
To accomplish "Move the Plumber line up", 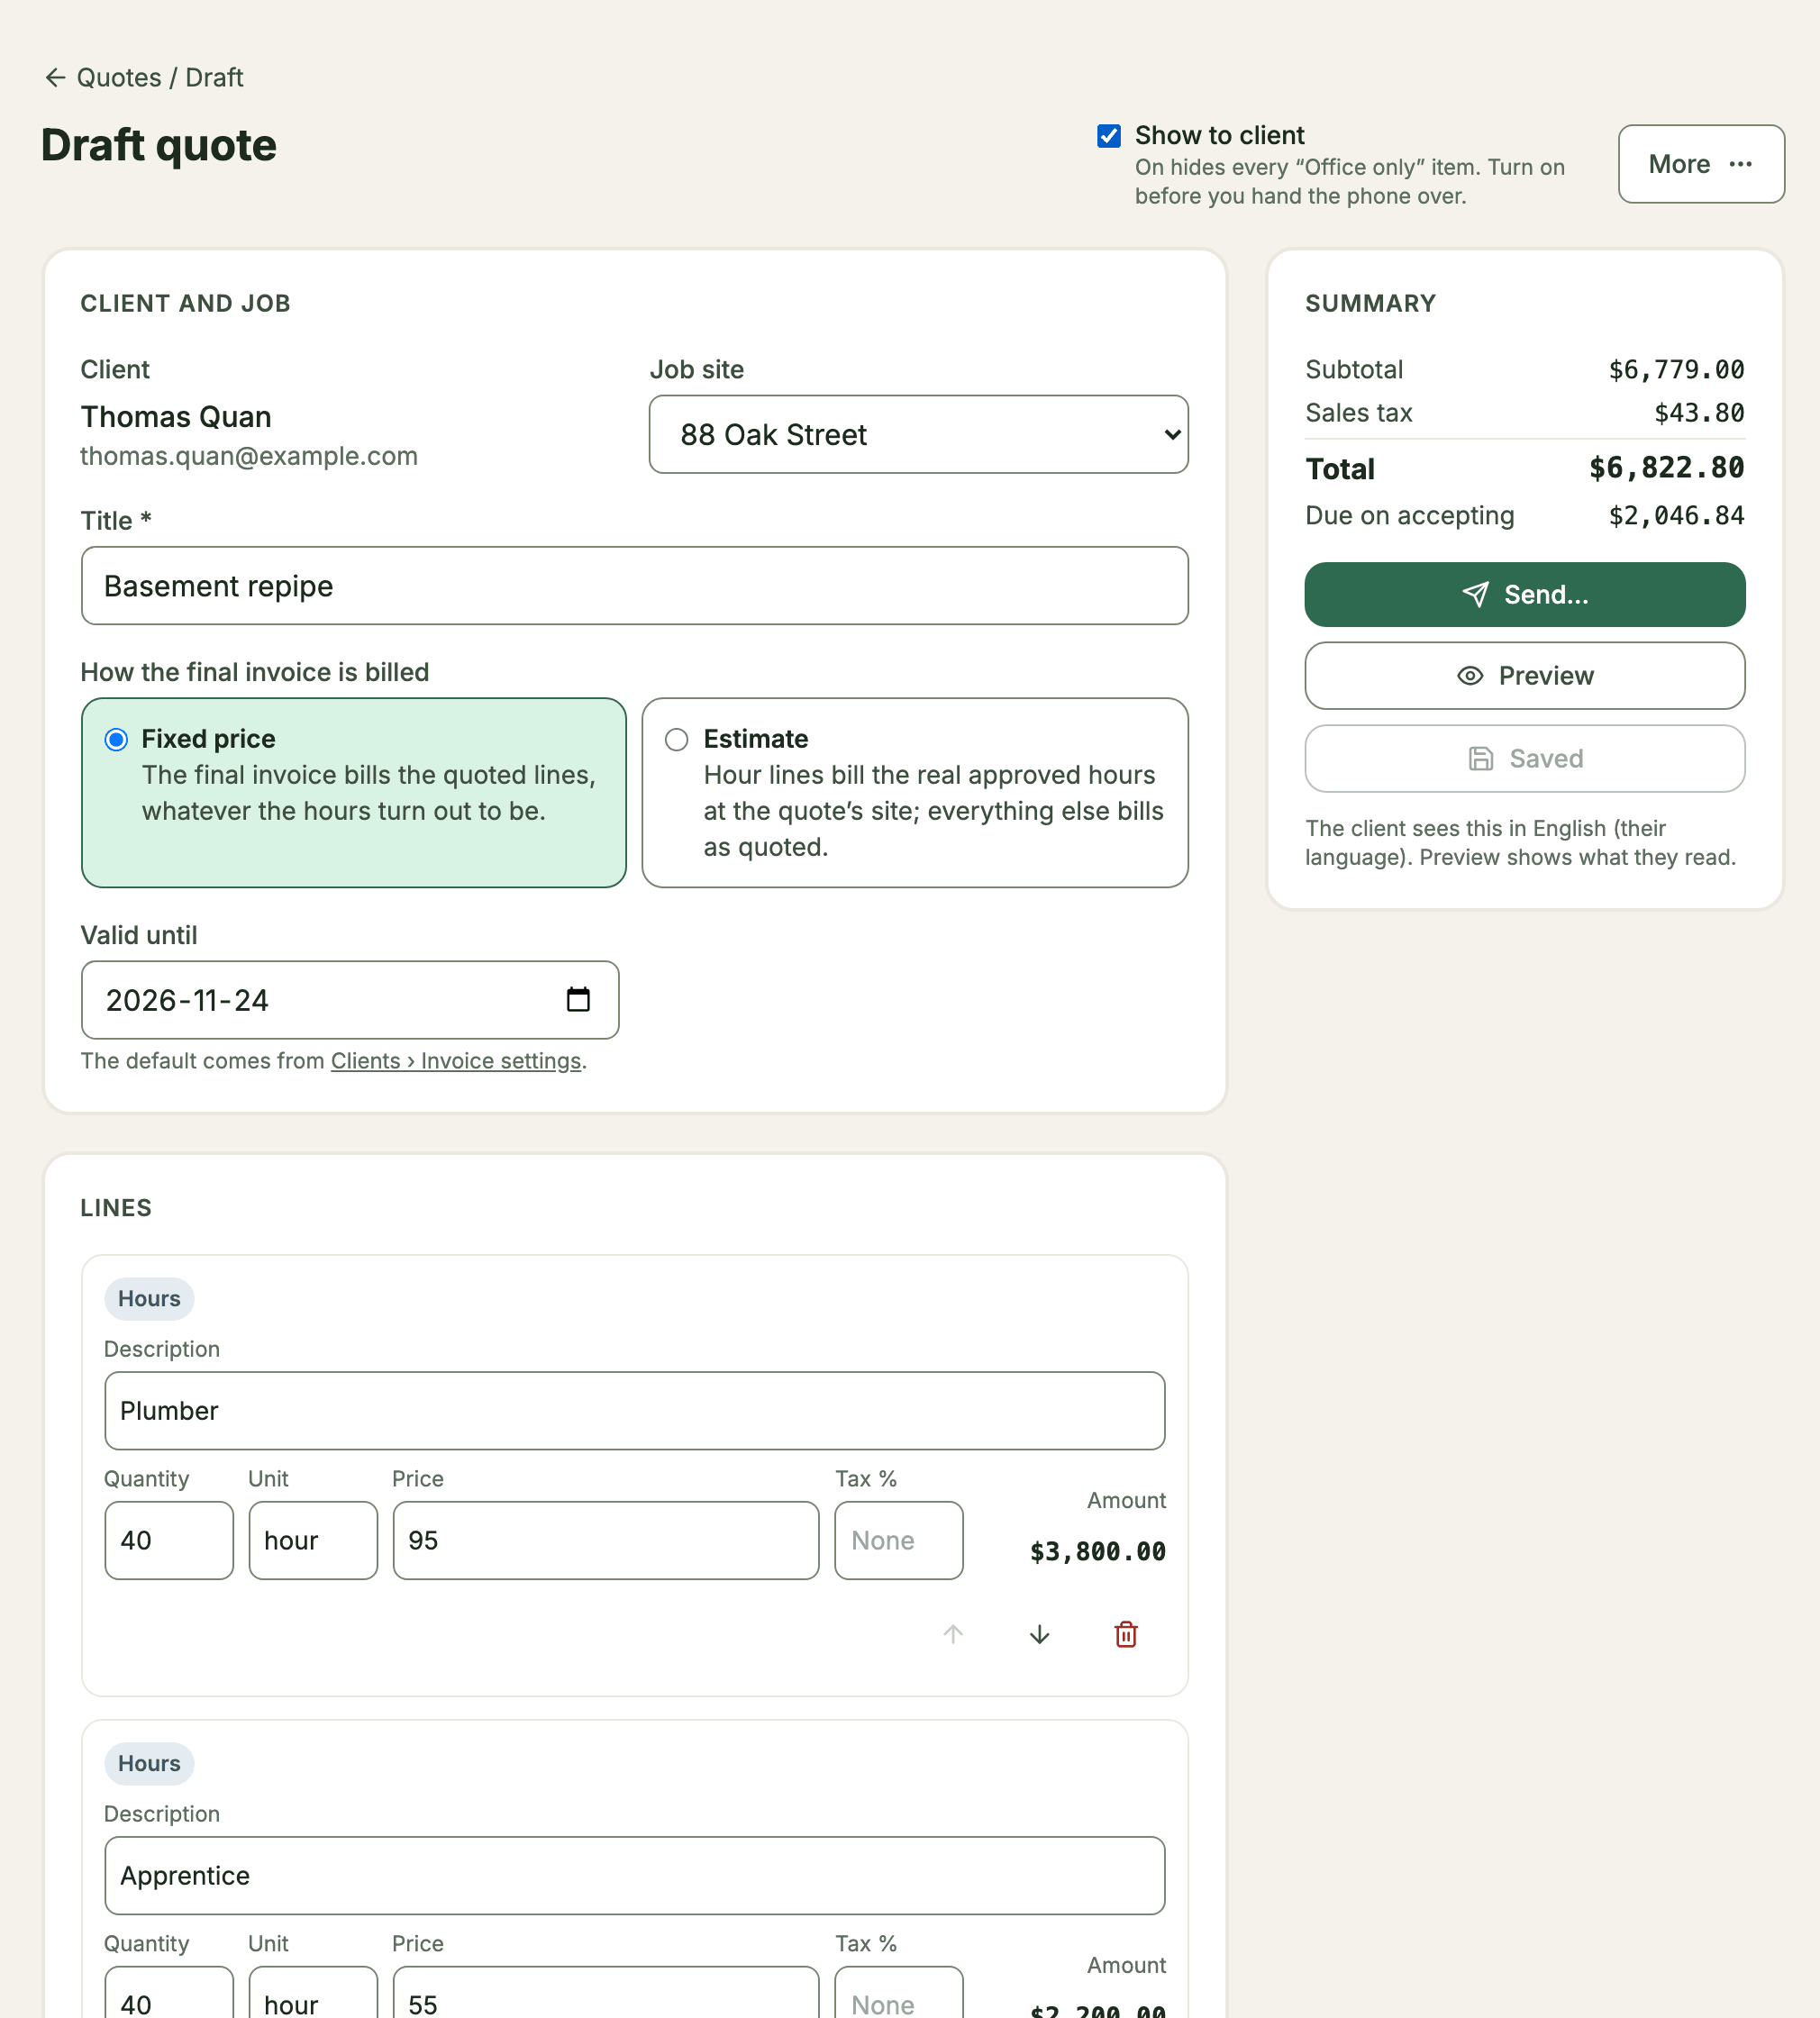I will click(953, 1634).
